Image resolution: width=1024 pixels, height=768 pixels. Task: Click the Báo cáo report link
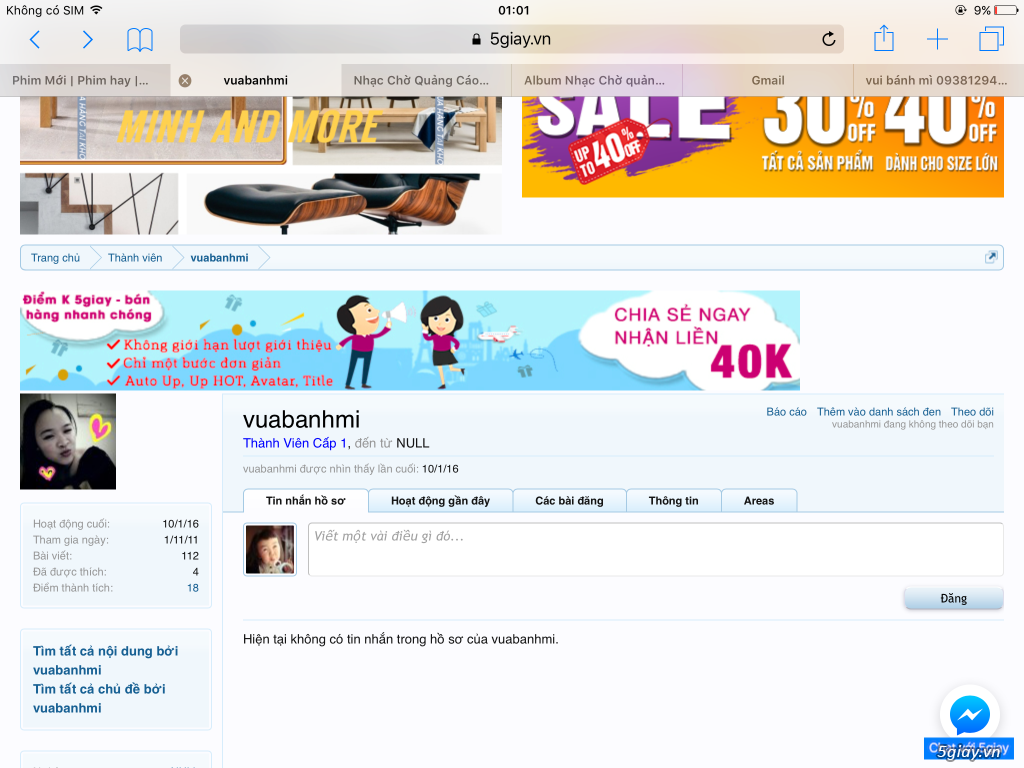pos(786,412)
